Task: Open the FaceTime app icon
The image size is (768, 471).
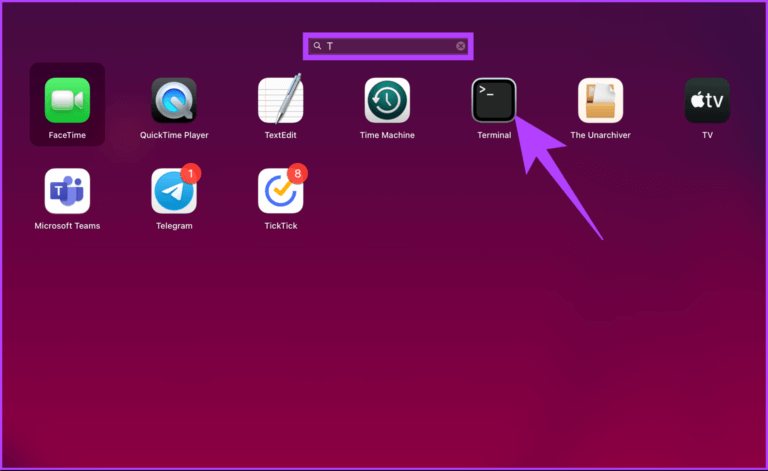Action: 67,100
